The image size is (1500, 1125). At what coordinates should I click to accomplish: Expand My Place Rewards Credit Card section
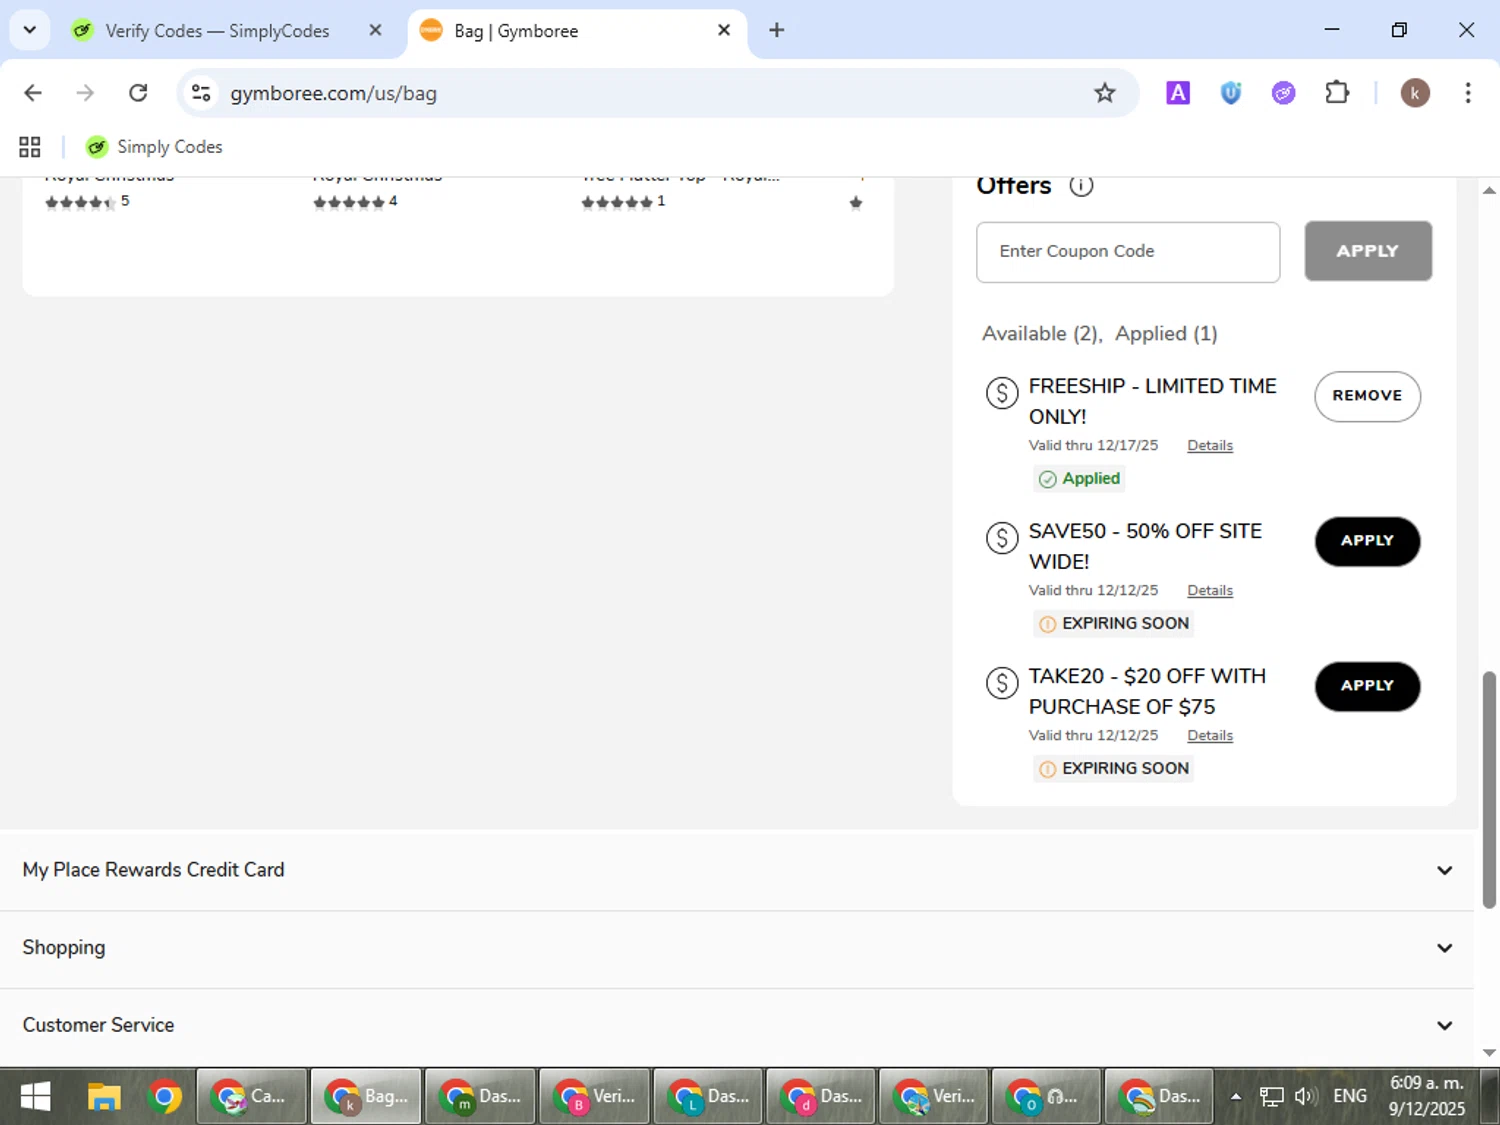[737, 870]
